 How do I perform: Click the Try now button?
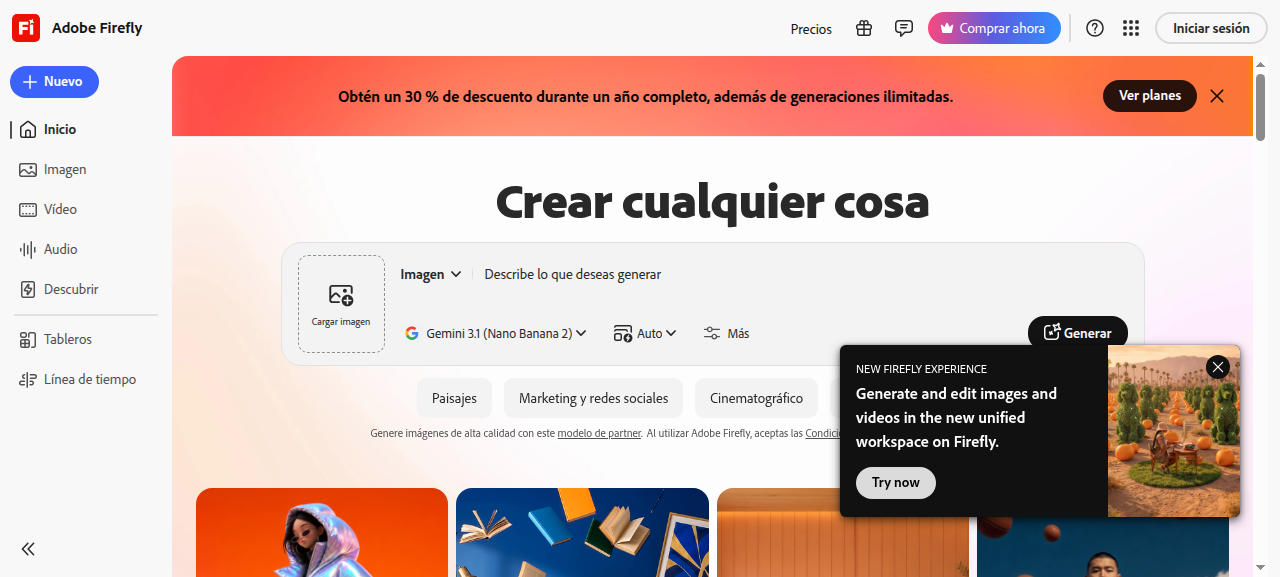click(895, 483)
